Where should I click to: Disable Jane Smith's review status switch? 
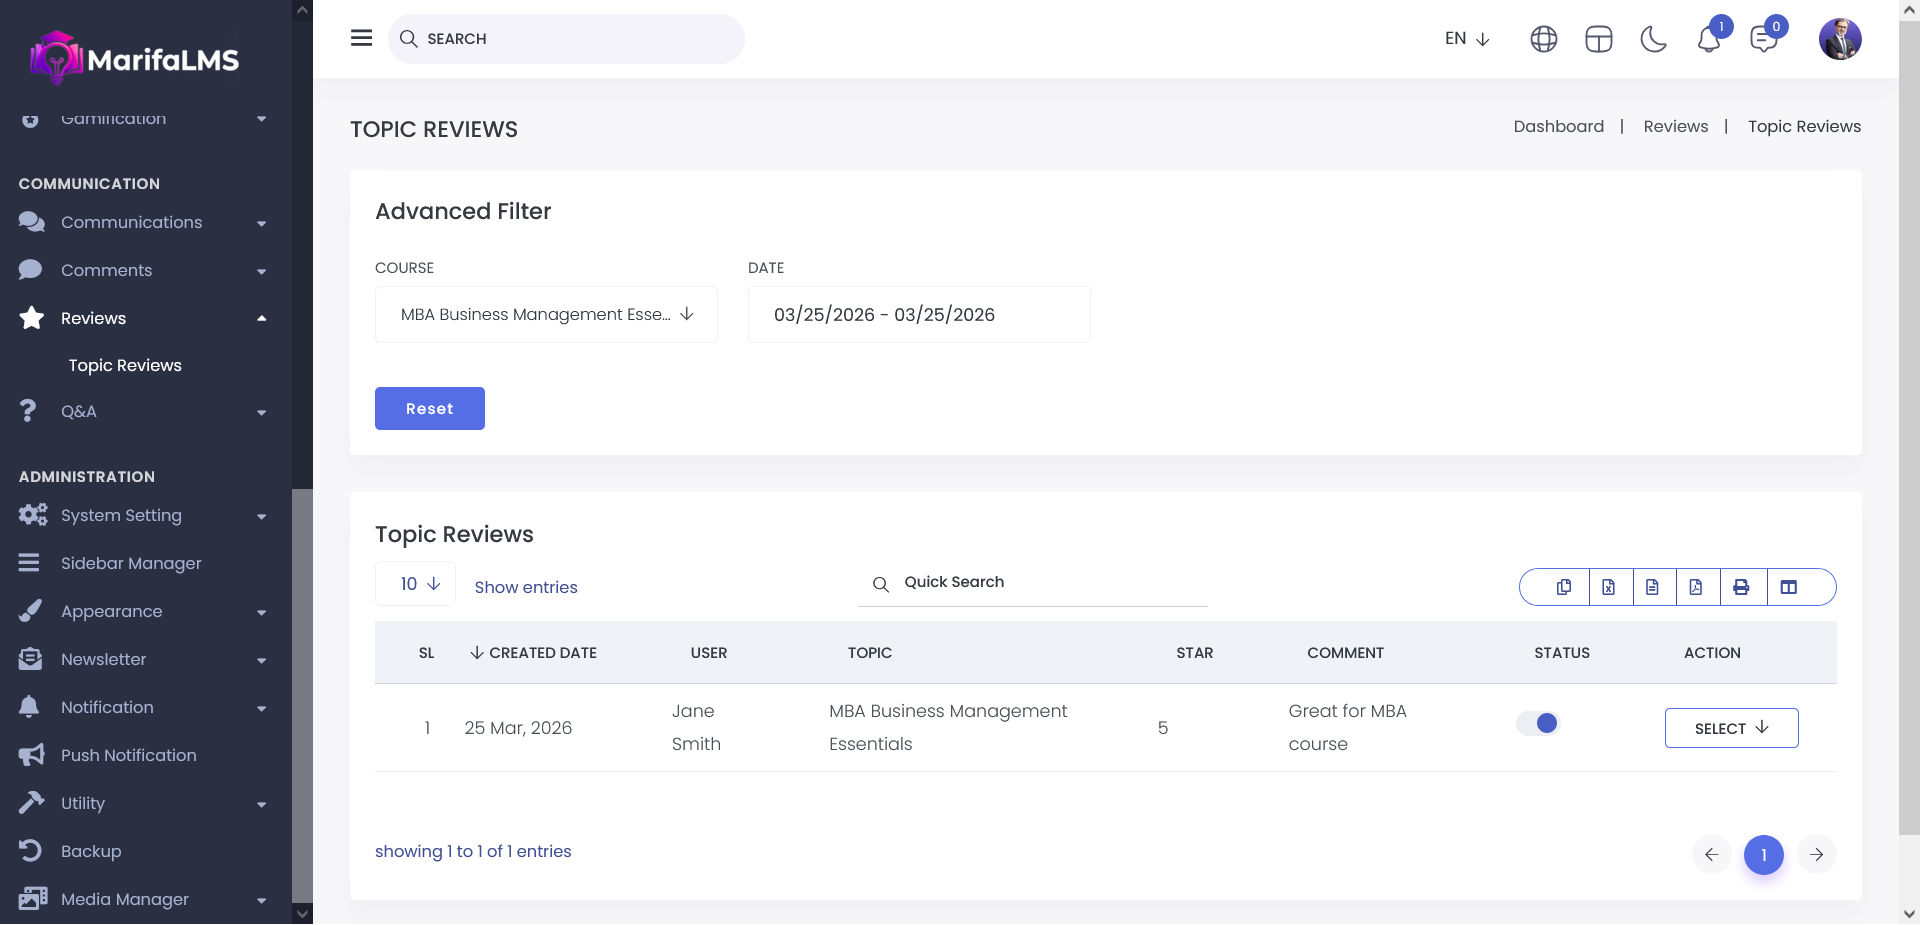tap(1538, 723)
